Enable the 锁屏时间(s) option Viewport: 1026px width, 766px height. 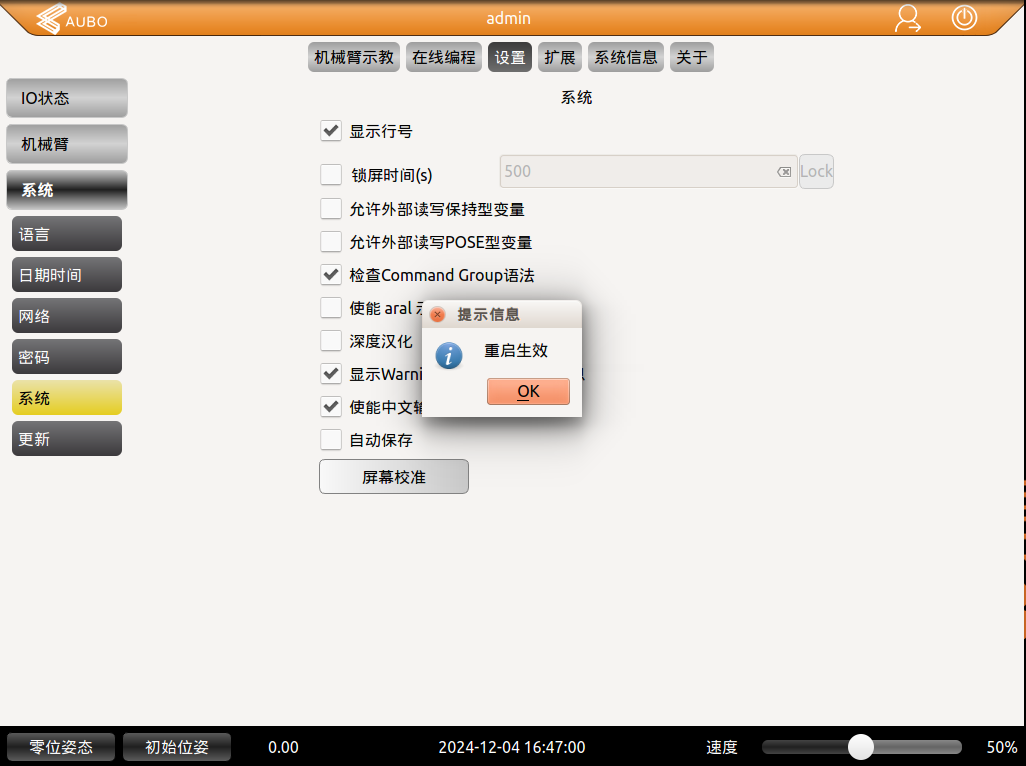(x=331, y=174)
